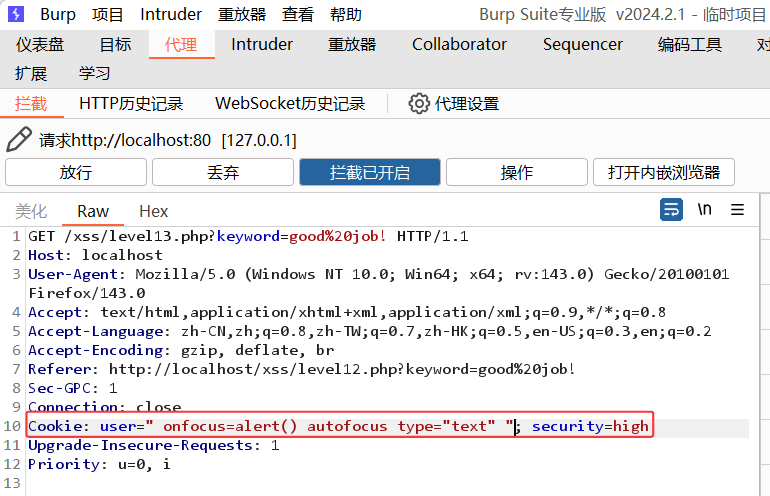
Task: Click 打开内嵌浏览器 button
Action: [x=663, y=172]
